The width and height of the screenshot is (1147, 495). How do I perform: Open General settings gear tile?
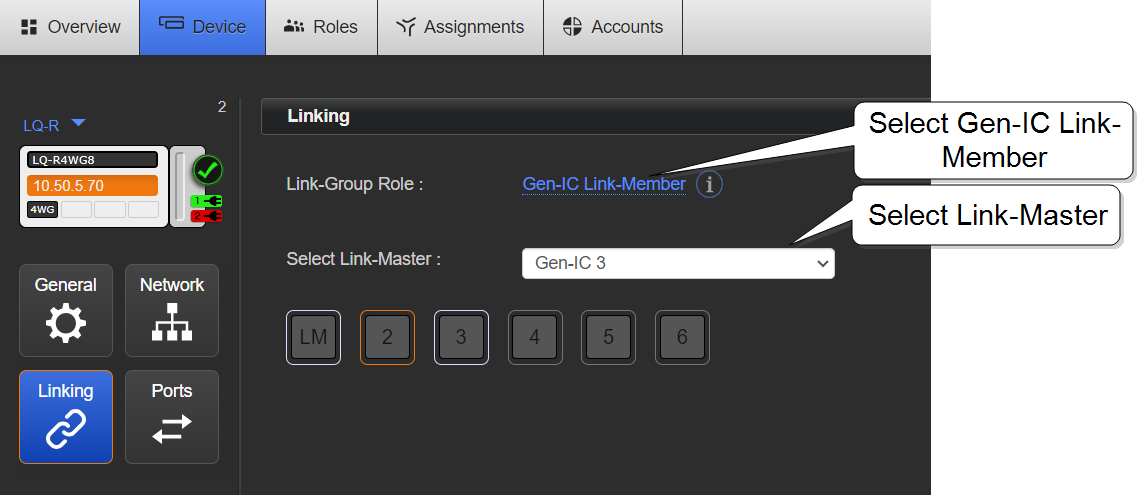[66, 310]
